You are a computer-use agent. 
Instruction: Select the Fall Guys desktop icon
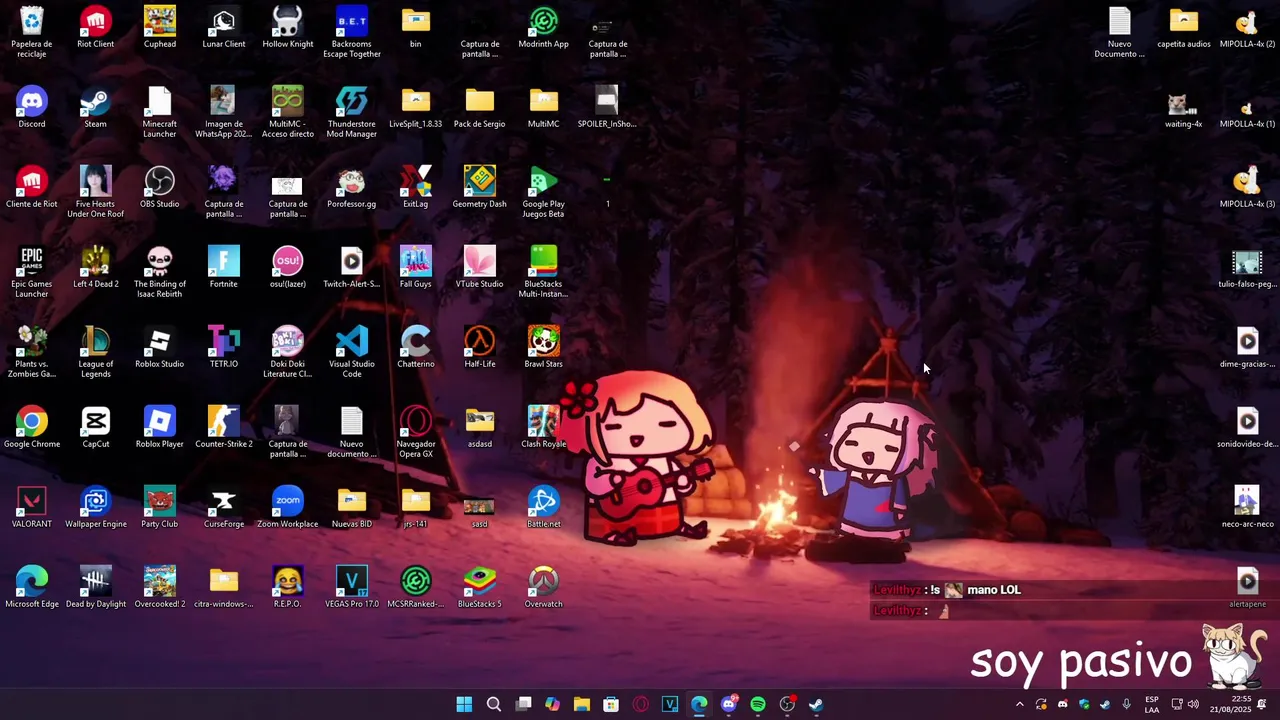pos(416,268)
